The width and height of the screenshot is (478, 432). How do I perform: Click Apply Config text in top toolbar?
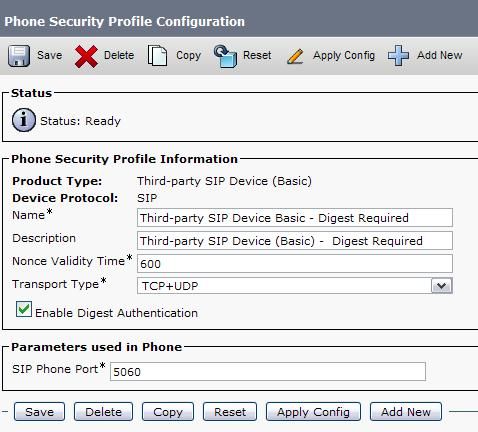tap(344, 55)
